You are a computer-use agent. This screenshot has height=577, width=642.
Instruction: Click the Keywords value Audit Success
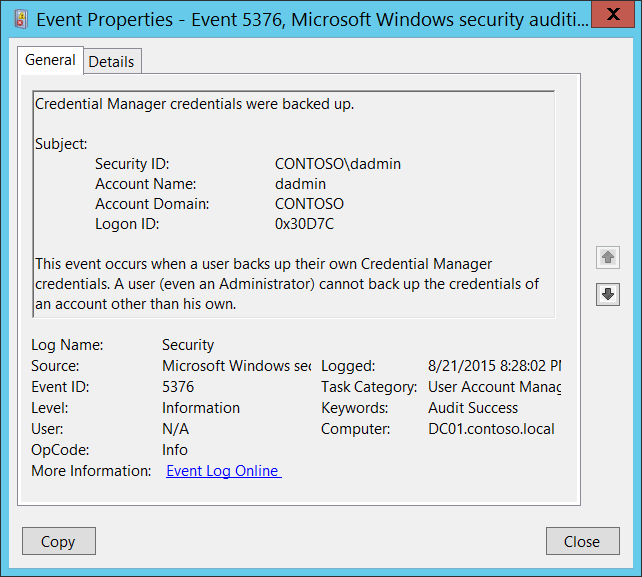click(473, 408)
